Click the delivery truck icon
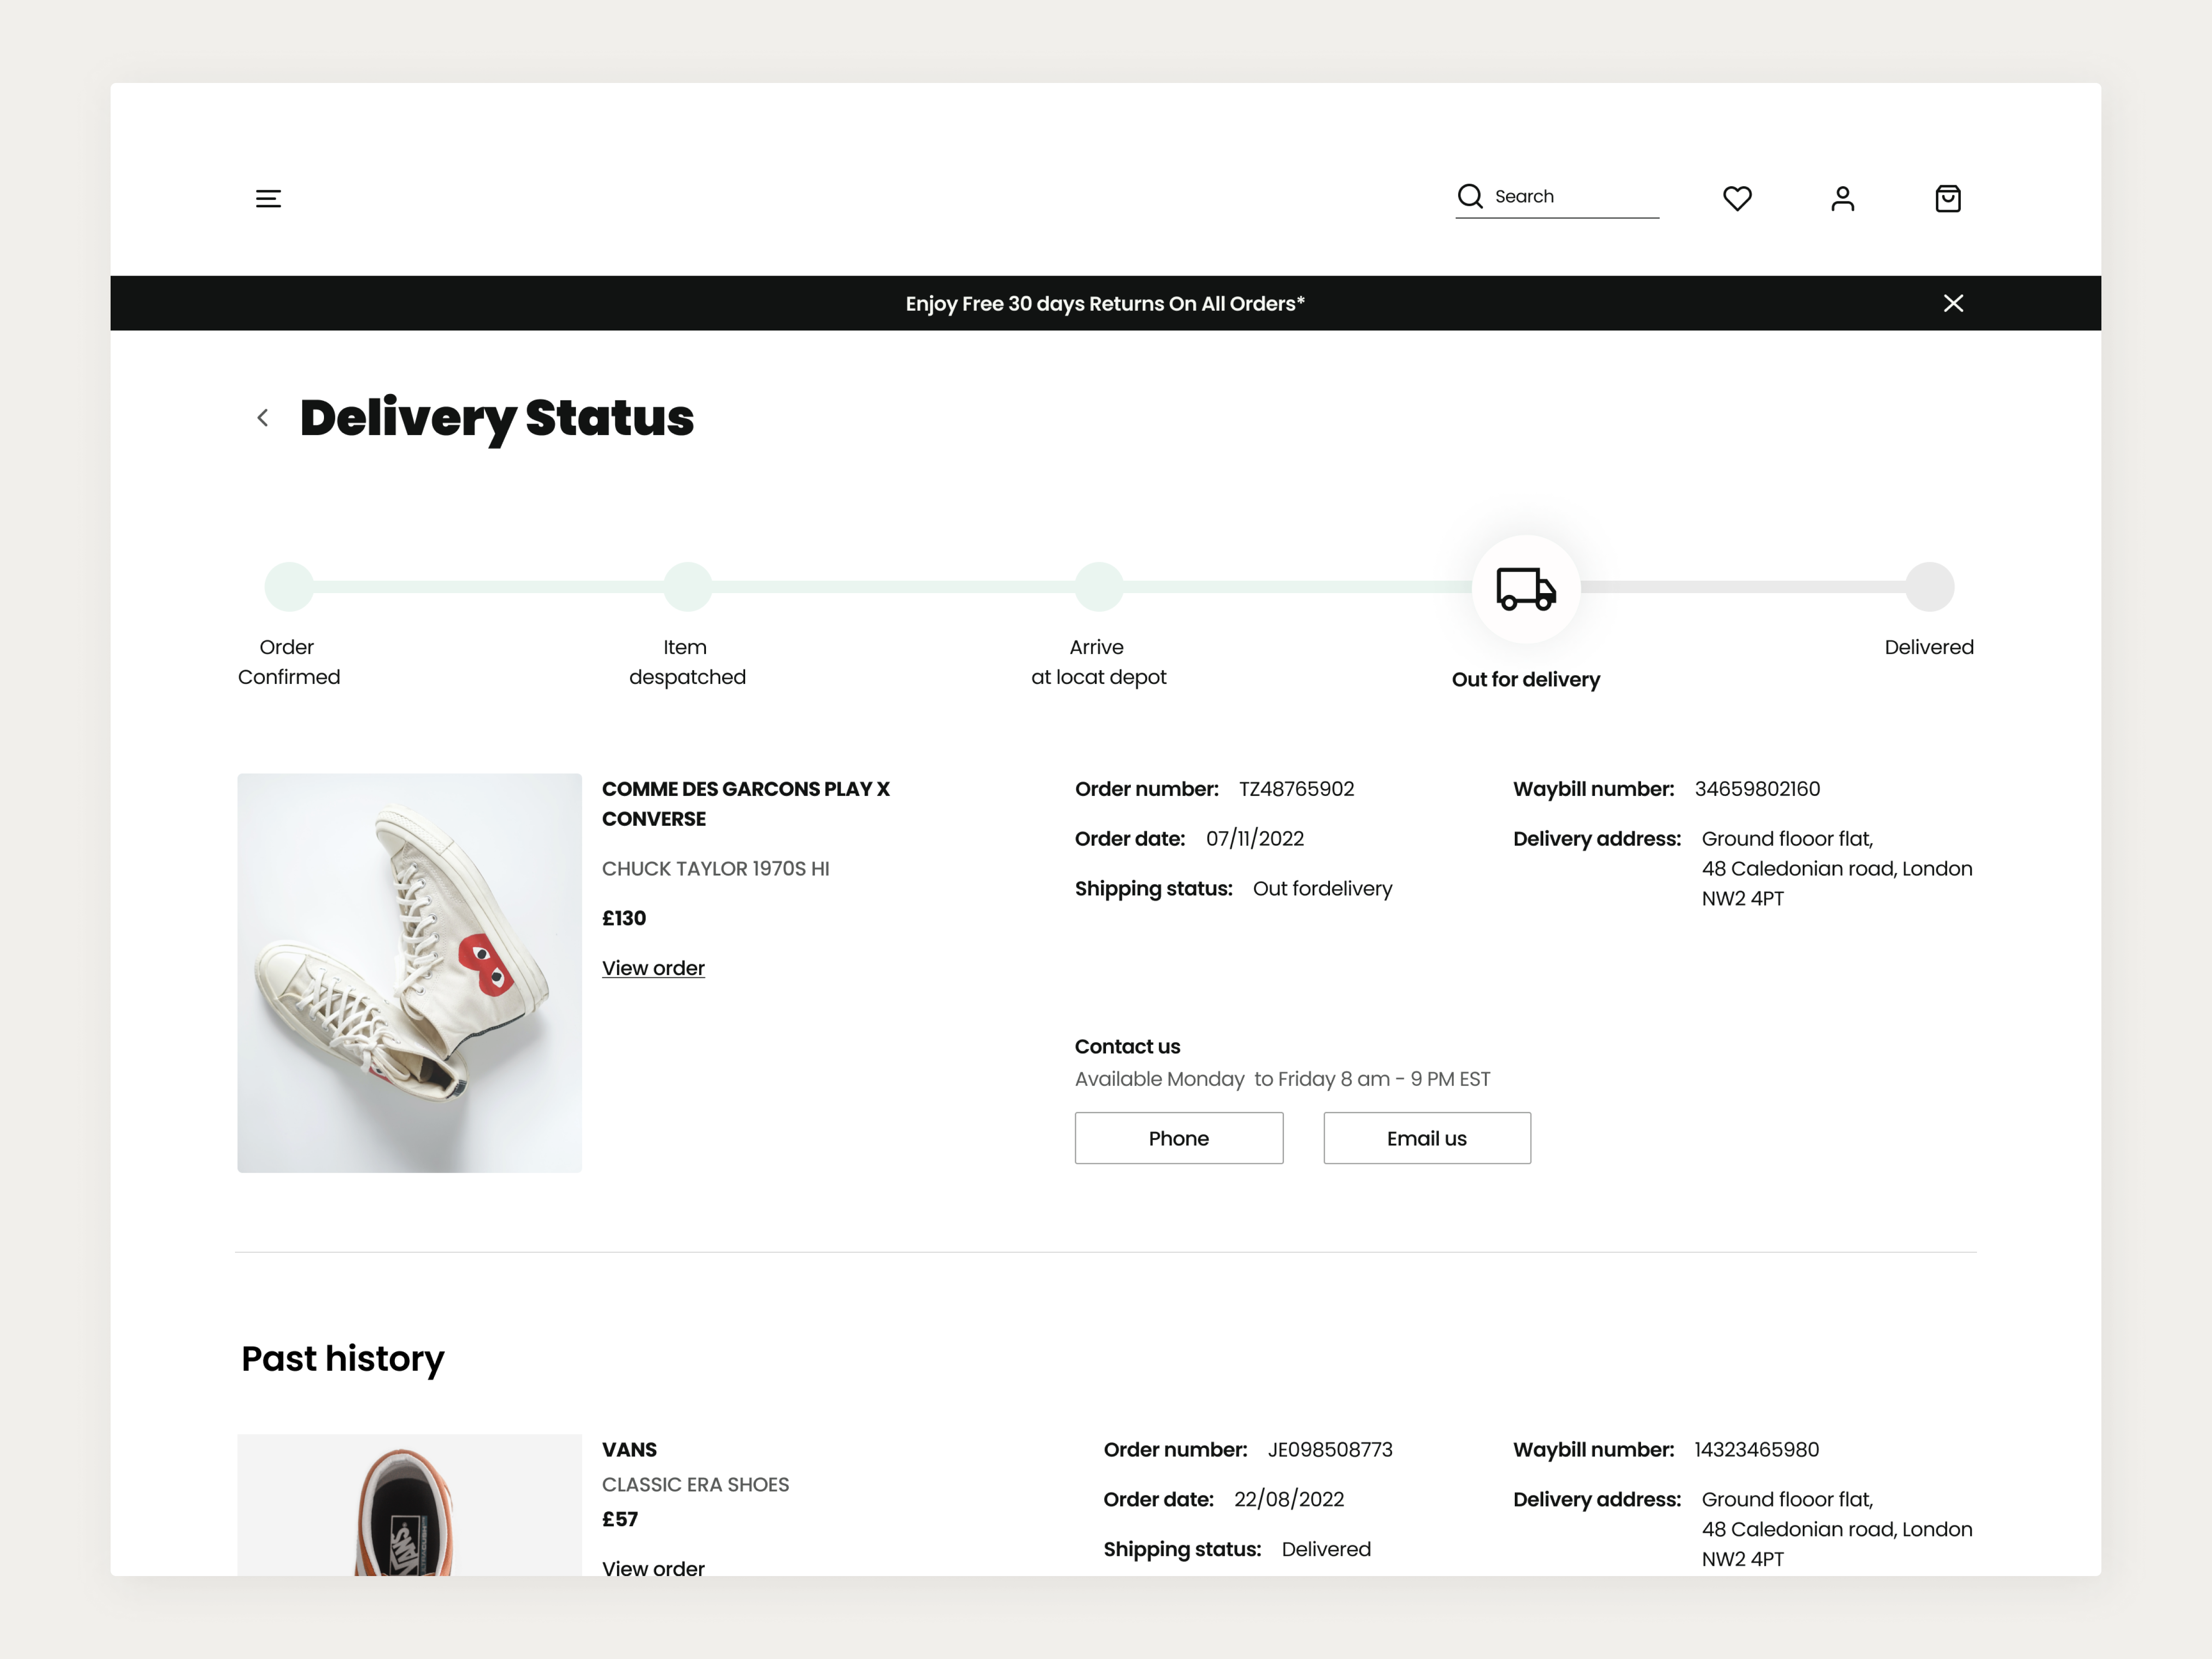2212x1659 pixels. (1525, 588)
